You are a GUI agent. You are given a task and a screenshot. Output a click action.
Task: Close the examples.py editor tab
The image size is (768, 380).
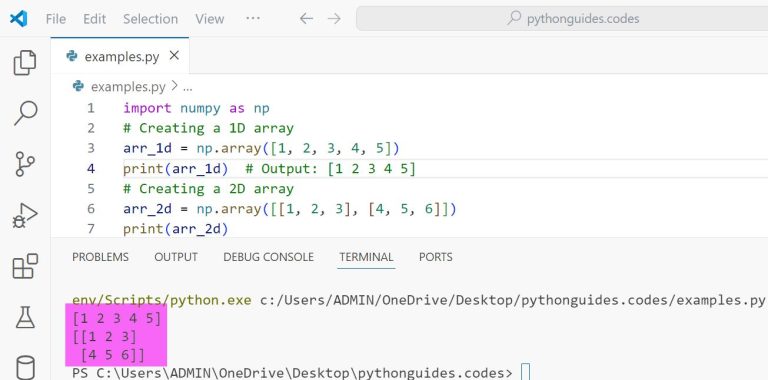(x=174, y=56)
